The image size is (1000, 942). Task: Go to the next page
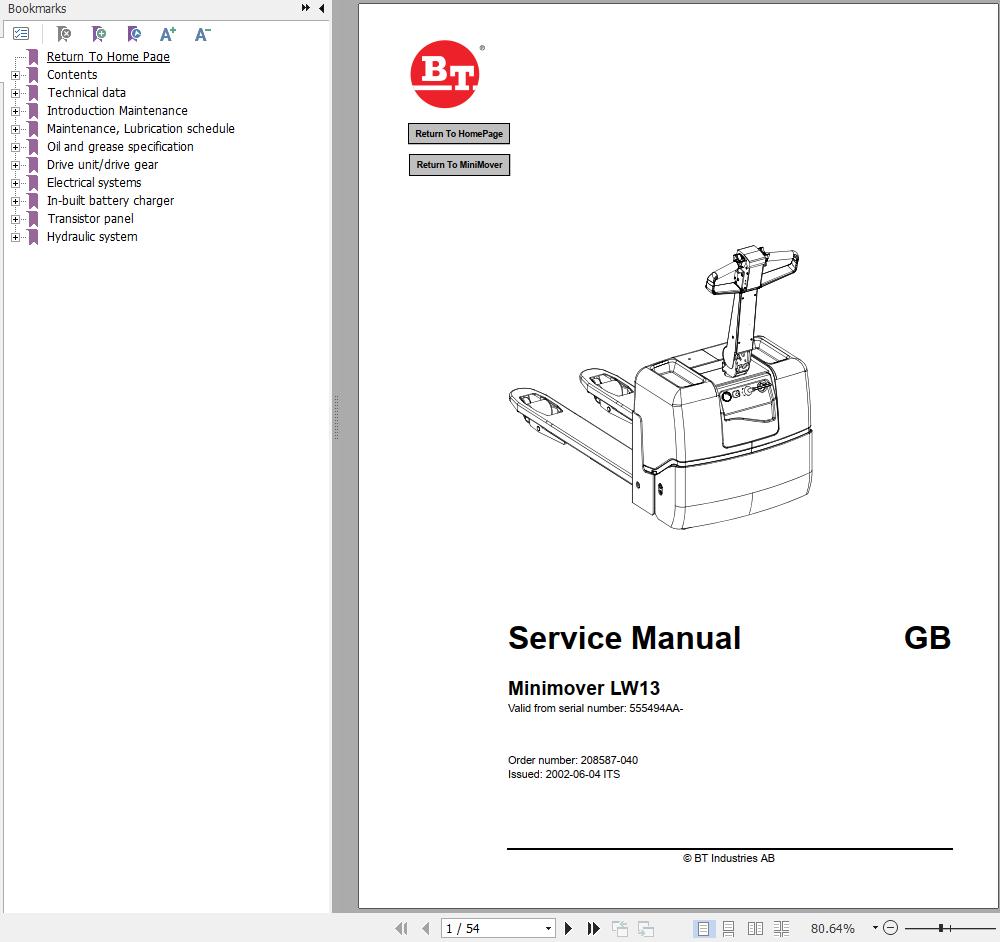tap(568, 928)
